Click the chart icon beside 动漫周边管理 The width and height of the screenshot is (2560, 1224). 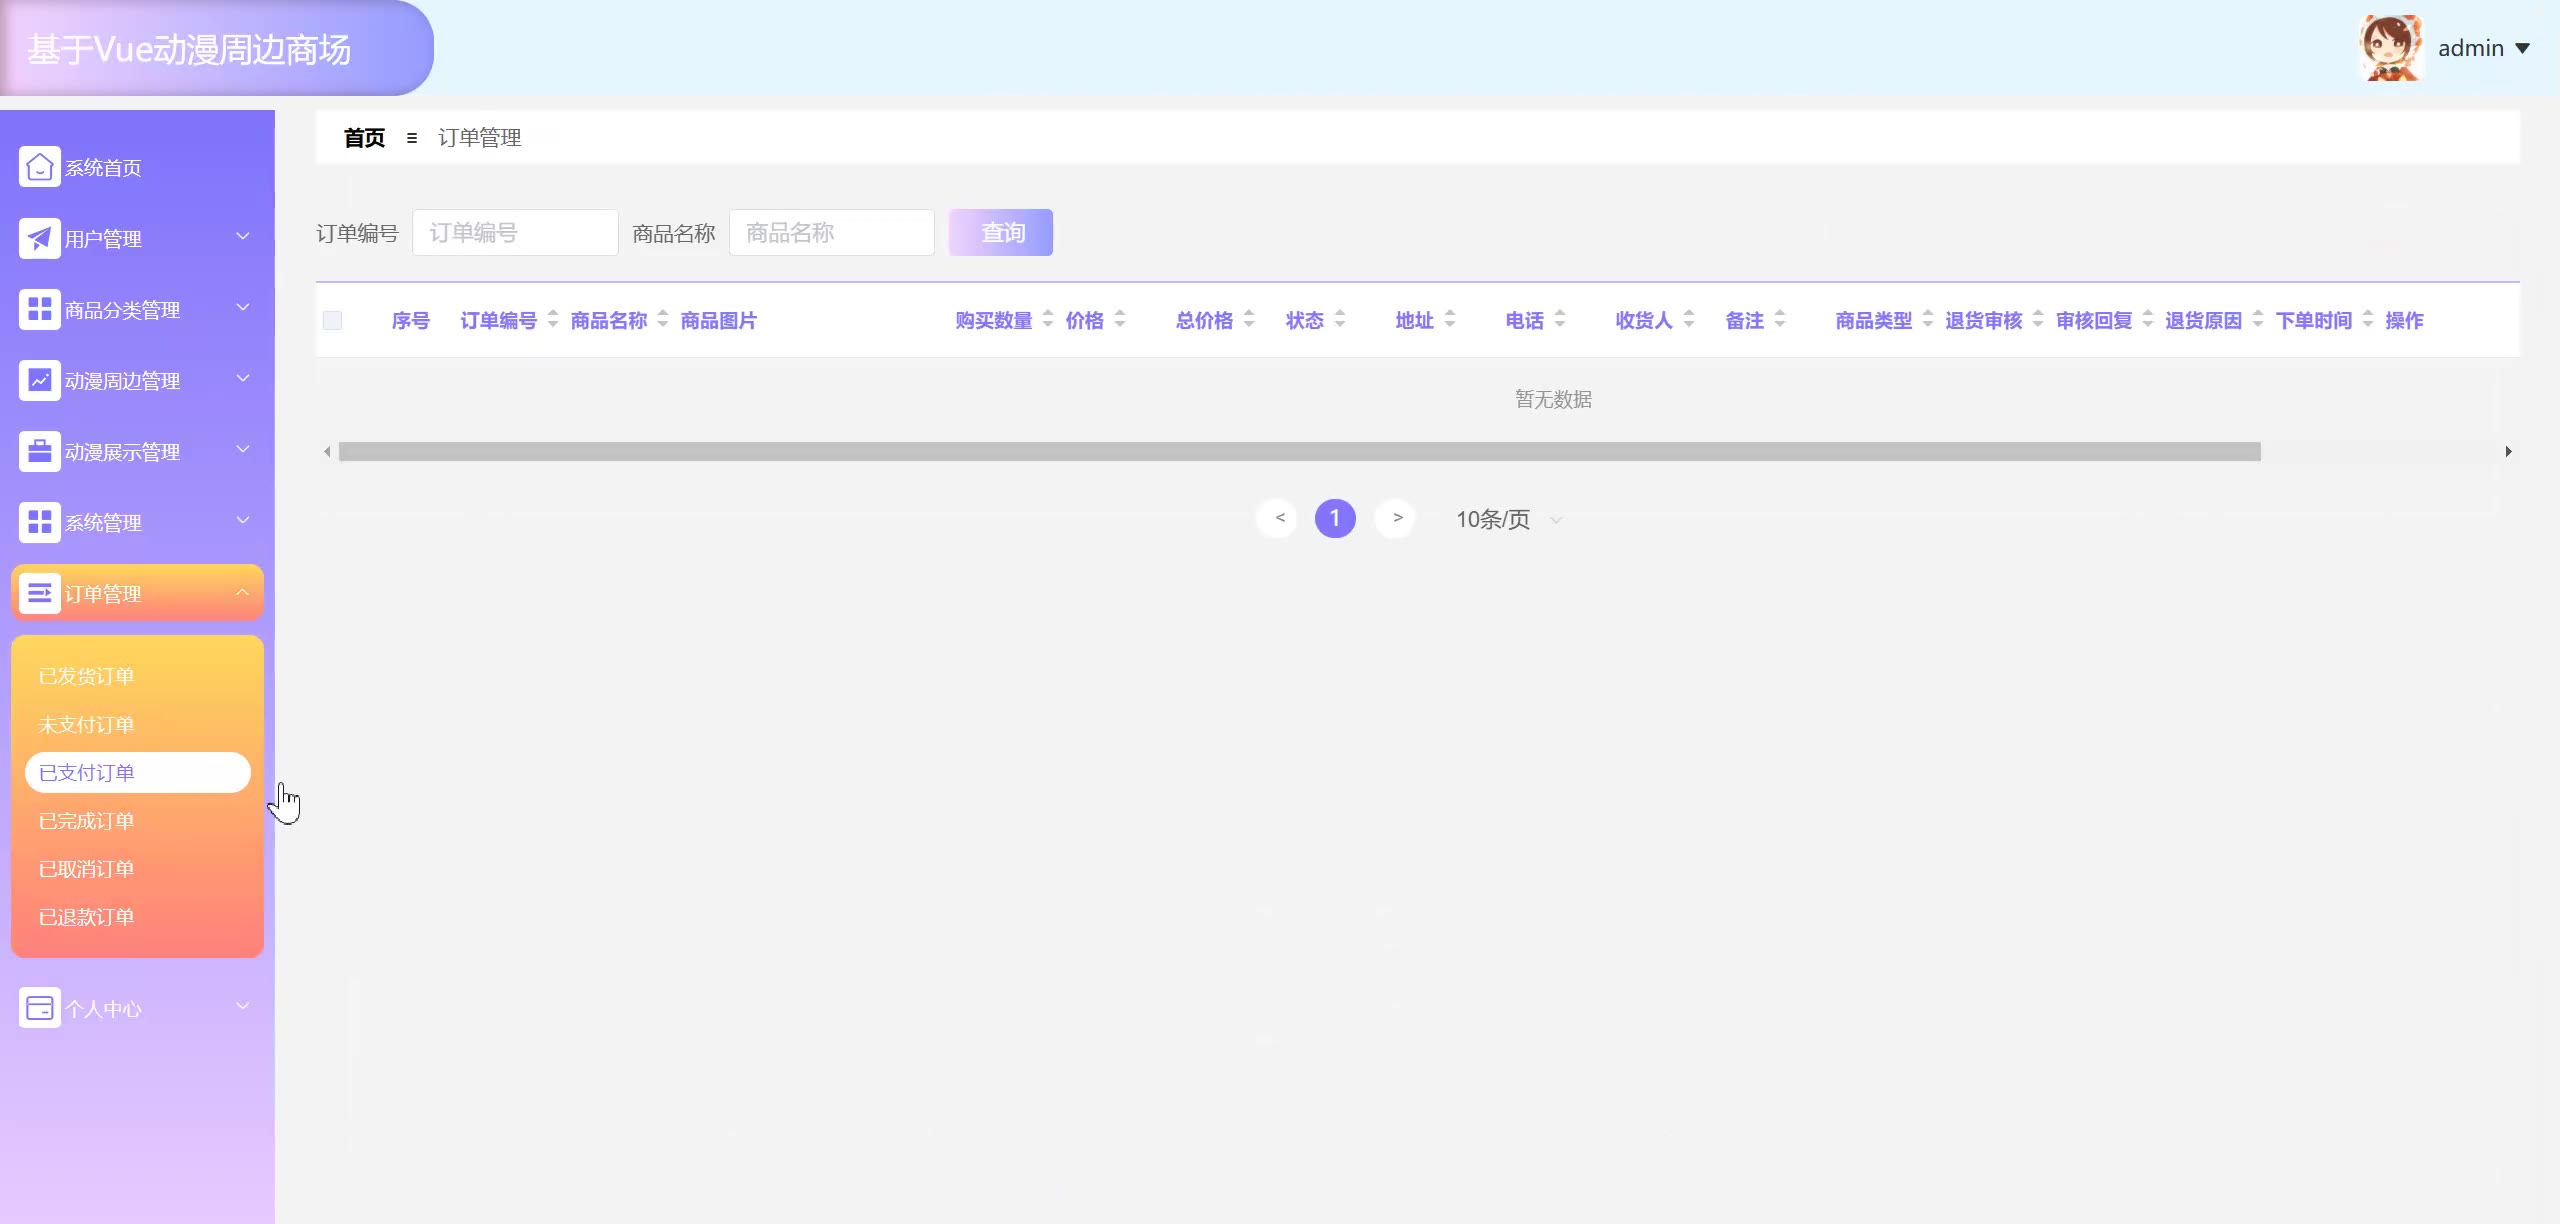(x=39, y=380)
